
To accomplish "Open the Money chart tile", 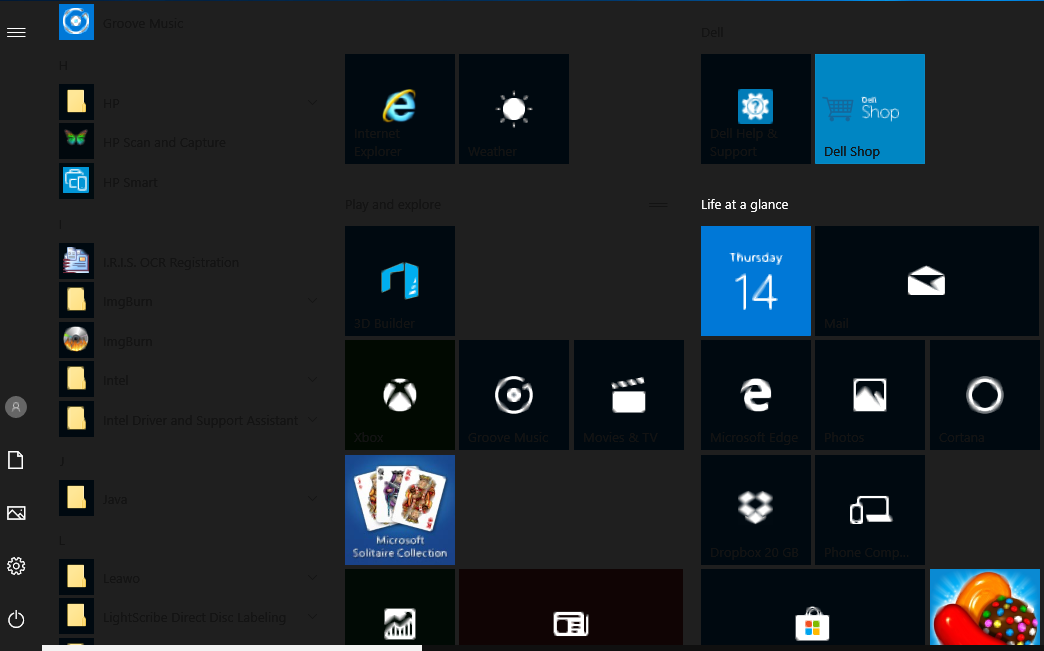I will click(399, 607).
